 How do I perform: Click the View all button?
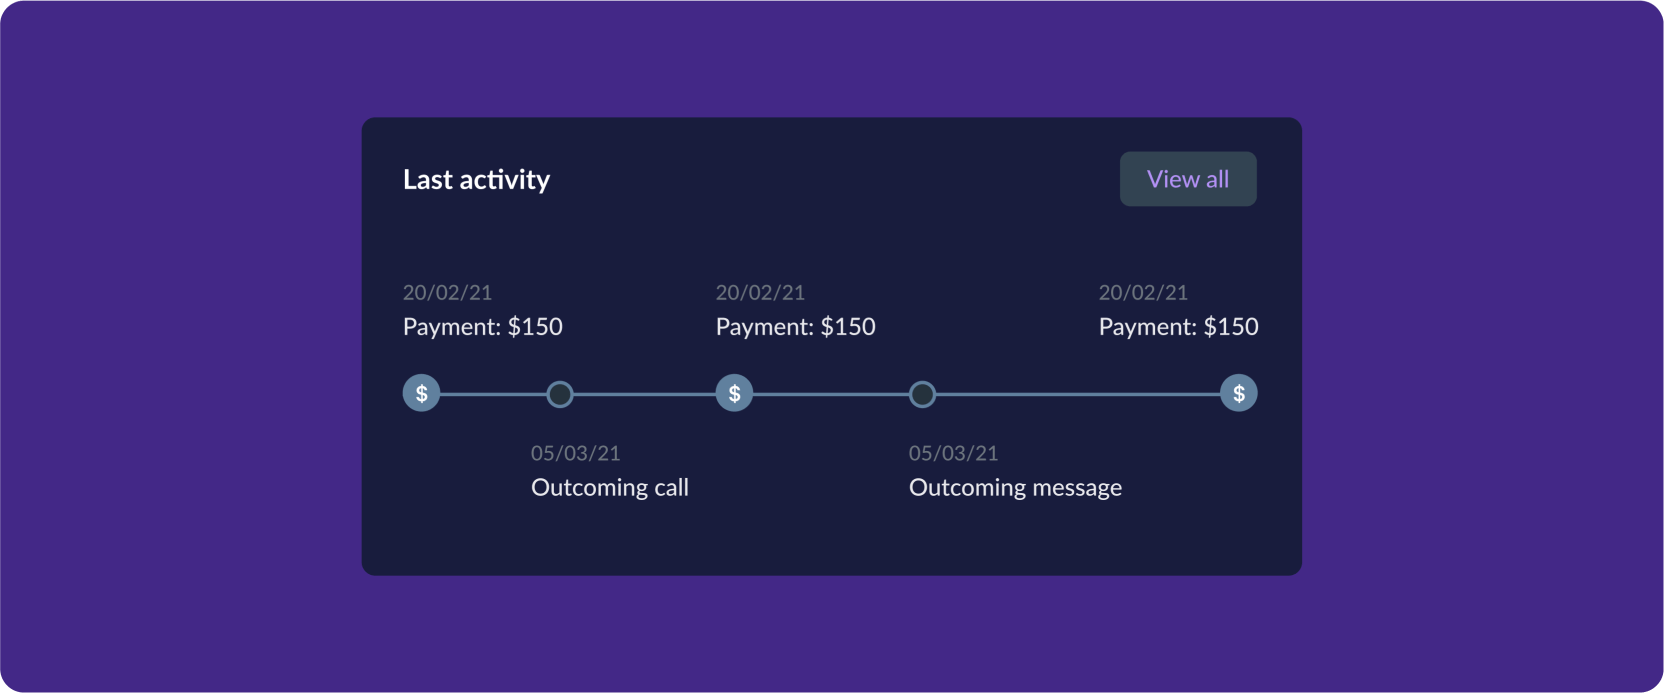pyautogui.click(x=1188, y=179)
